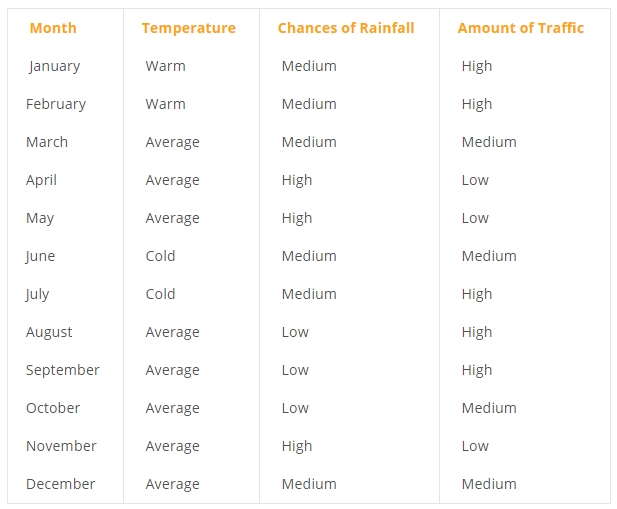617x509 pixels.
Task: Click the September row label
Action: (63, 370)
